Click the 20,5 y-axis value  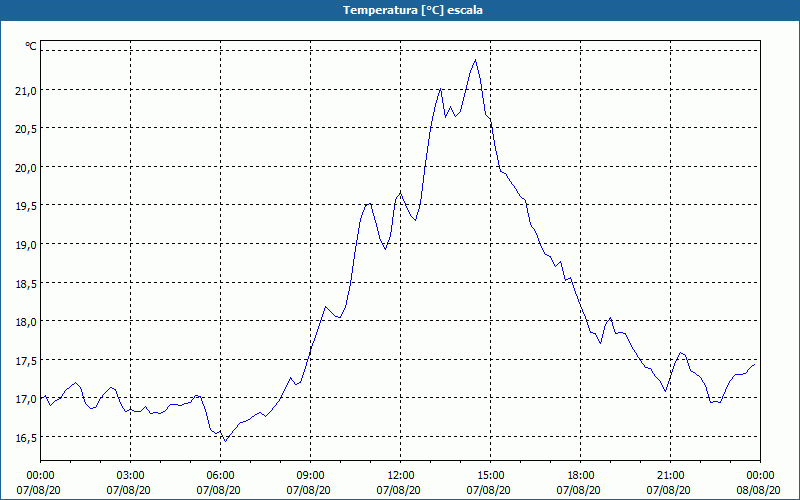pos(26,130)
